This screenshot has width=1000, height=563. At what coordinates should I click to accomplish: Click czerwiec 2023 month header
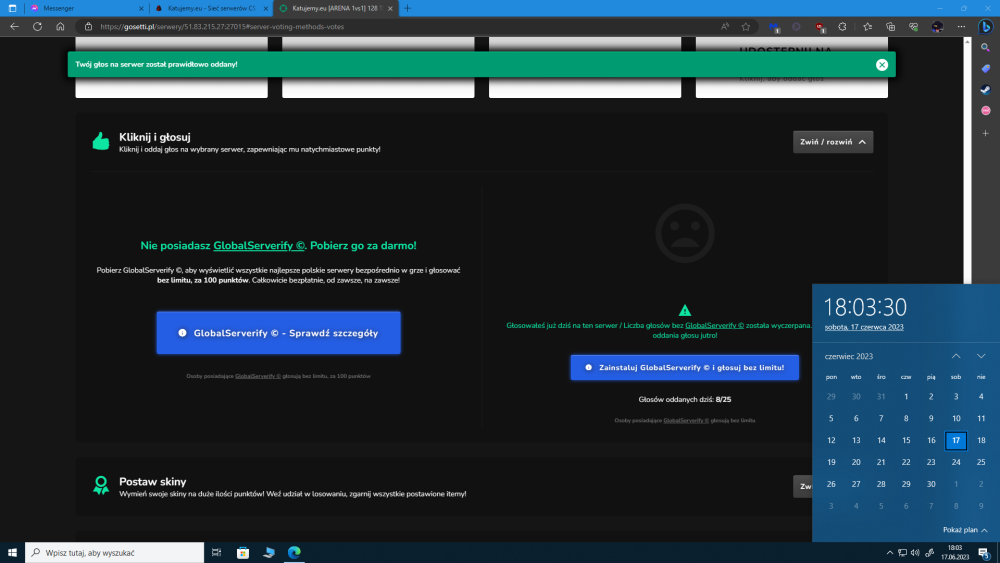coord(848,356)
